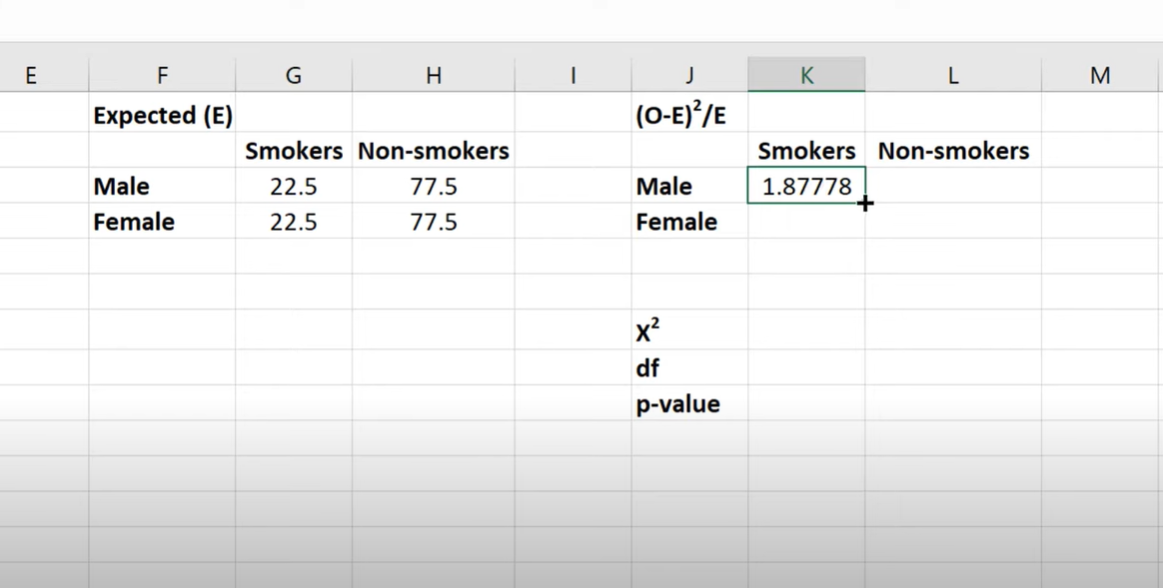
Task: Select Non-smokers header in column L
Action: [x=952, y=151]
